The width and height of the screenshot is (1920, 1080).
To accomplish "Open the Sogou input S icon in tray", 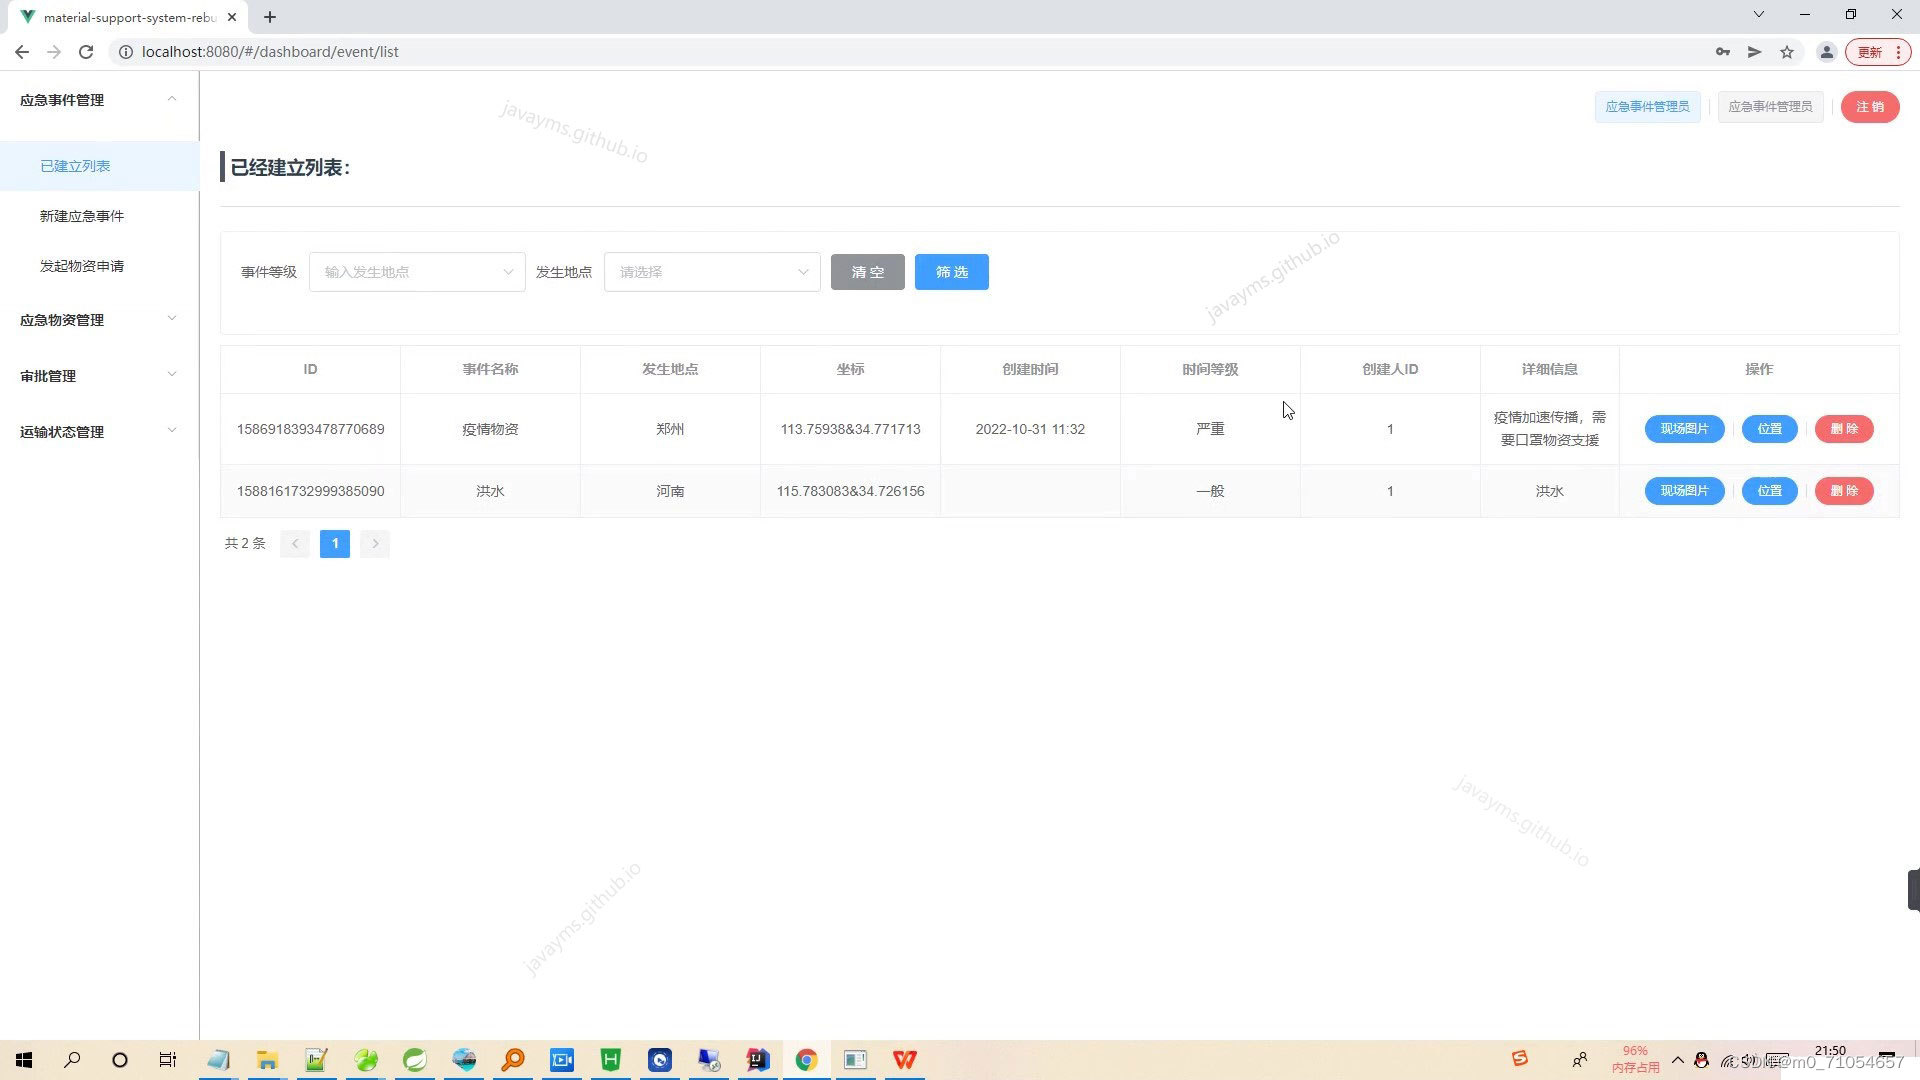I will [1520, 1059].
